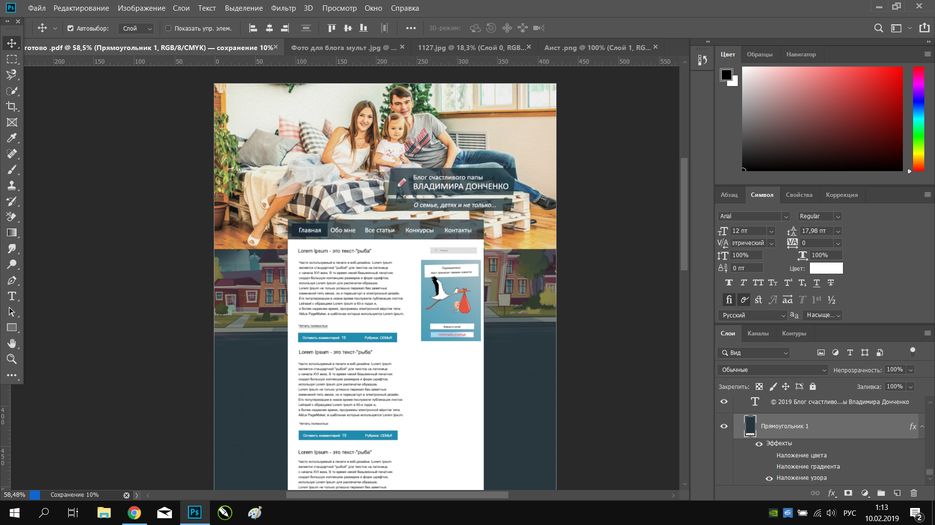Delete layer with trash icon
Image resolution: width=935 pixels, height=525 pixels.
tap(914, 493)
